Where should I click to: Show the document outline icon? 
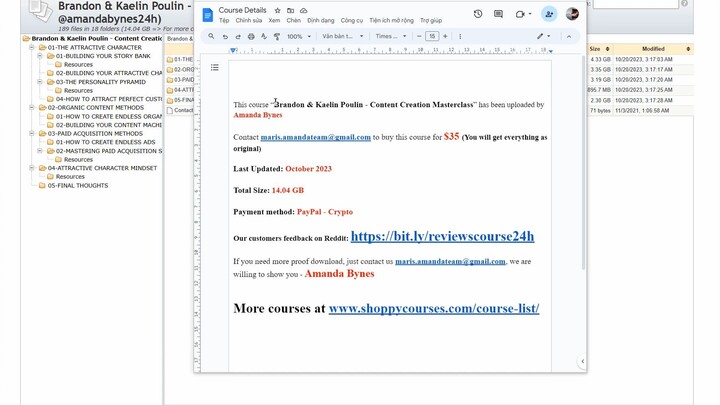tap(214, 68)
